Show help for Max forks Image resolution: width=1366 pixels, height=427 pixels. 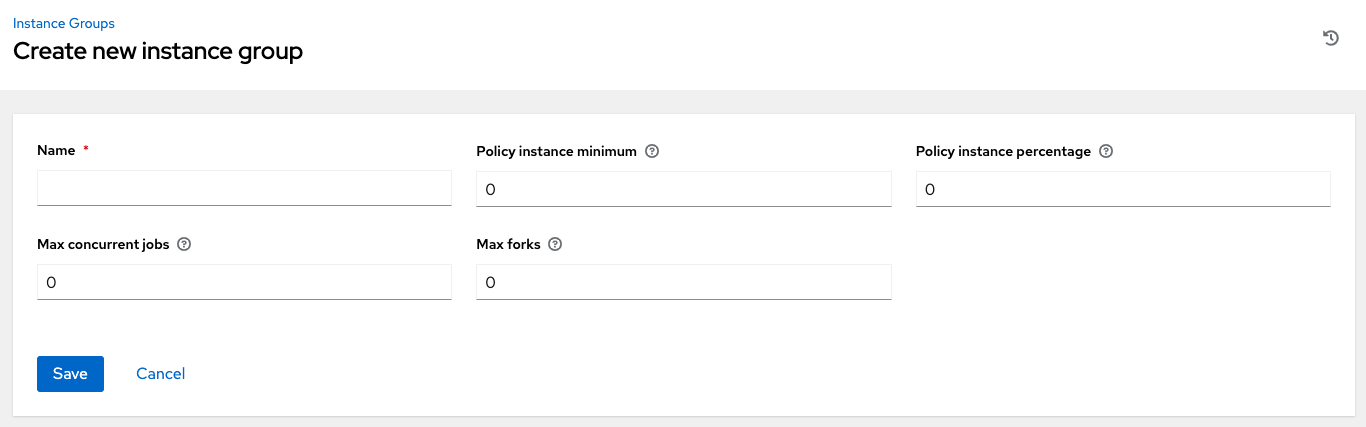555,245
